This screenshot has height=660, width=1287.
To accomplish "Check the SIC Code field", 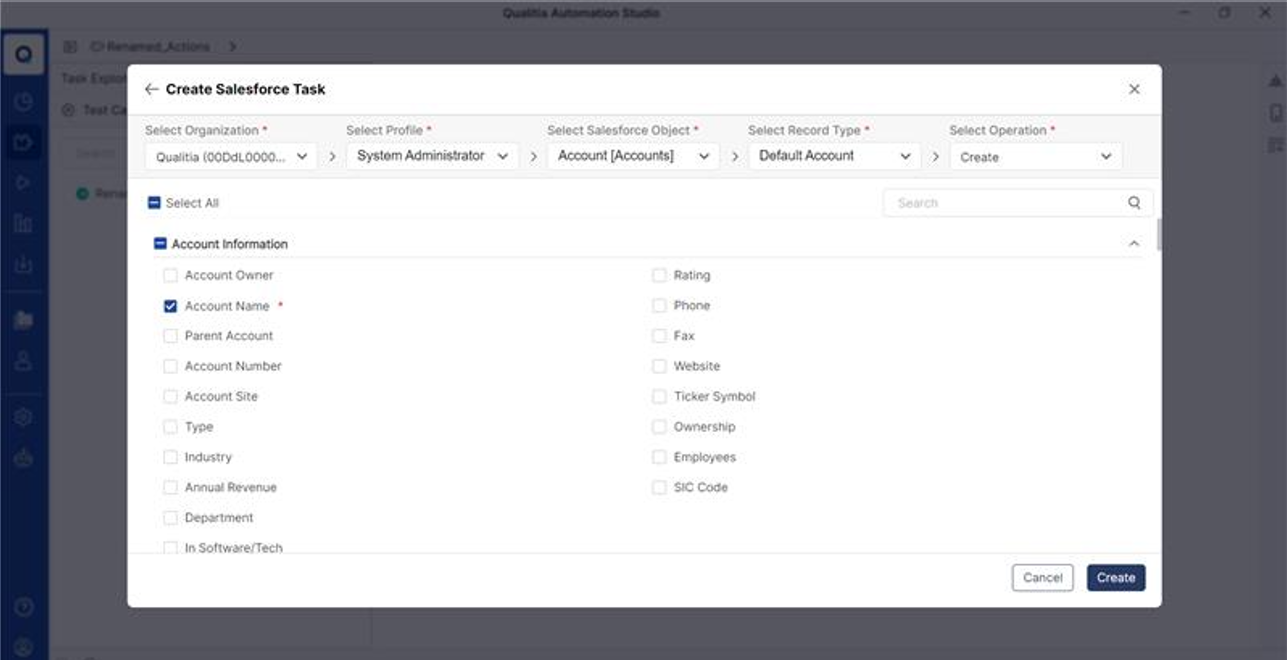I will (659, 488).
